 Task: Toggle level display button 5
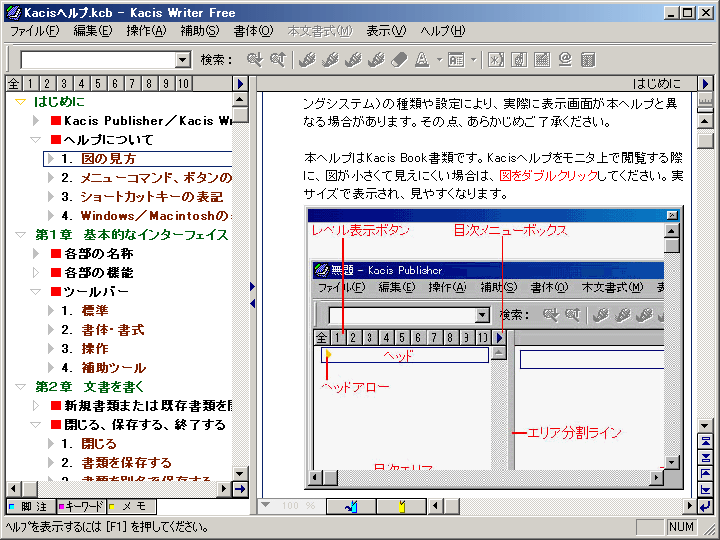tap(98, 84)
